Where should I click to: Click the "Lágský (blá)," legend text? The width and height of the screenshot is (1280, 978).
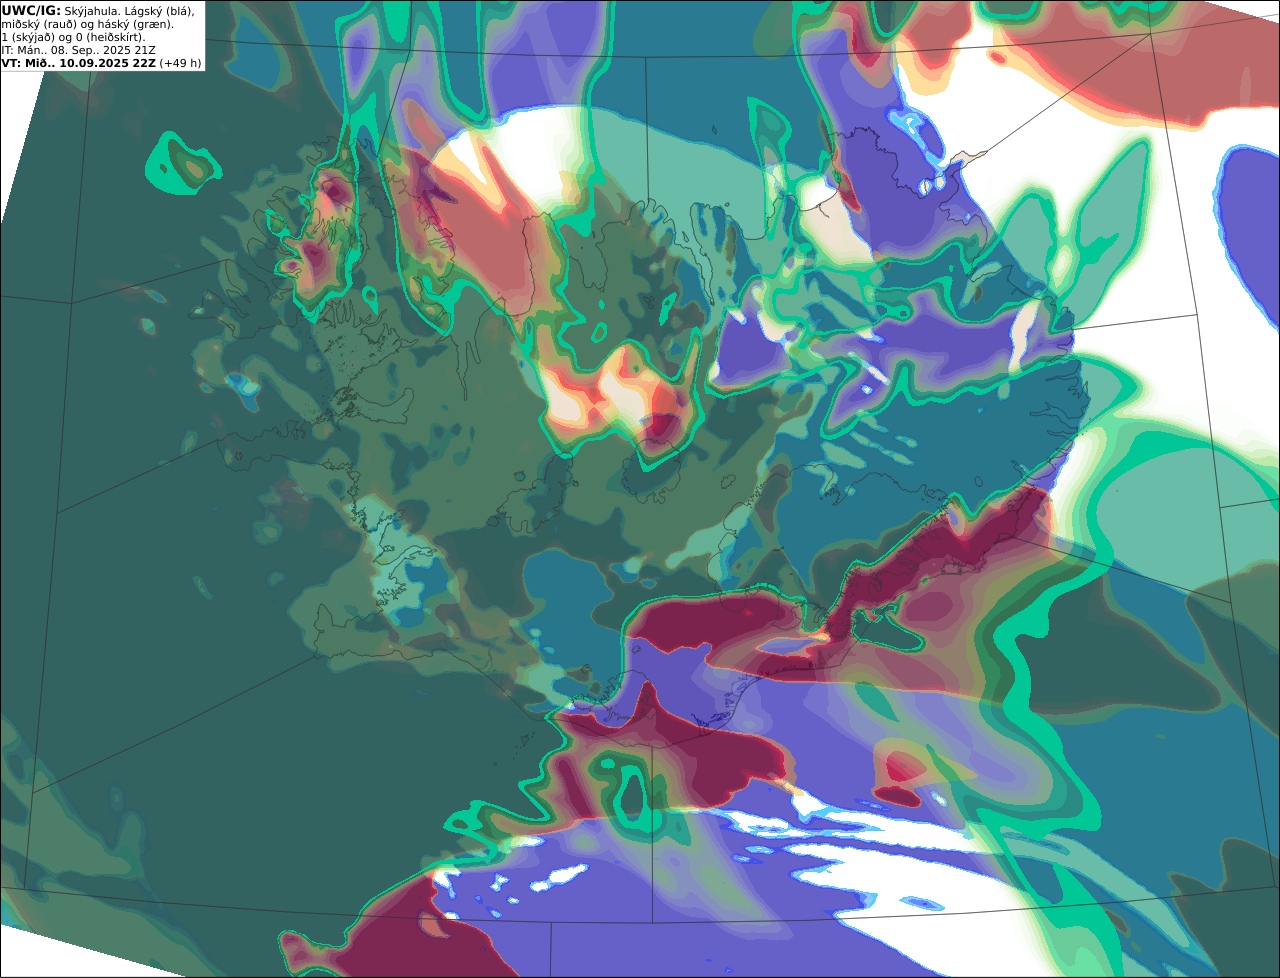(x=159, y=12)
